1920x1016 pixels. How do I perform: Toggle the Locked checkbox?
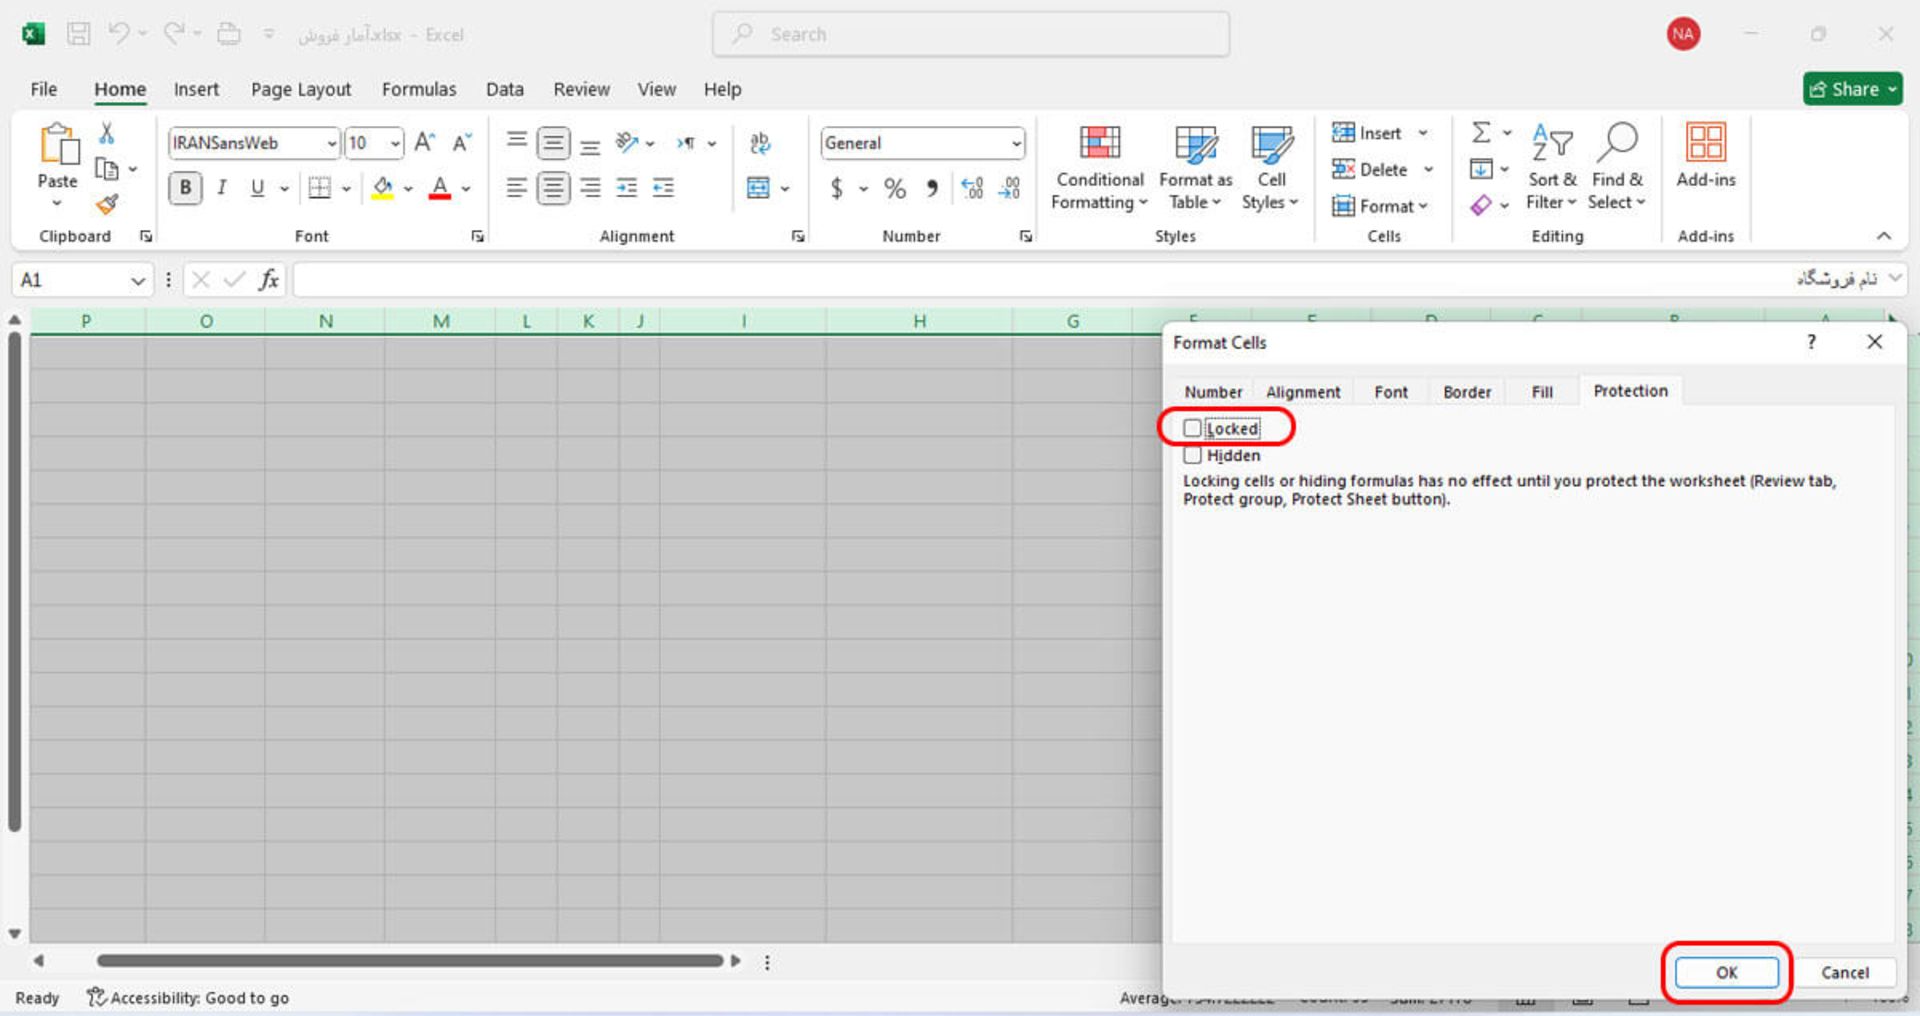click(x=1192, y=428)
